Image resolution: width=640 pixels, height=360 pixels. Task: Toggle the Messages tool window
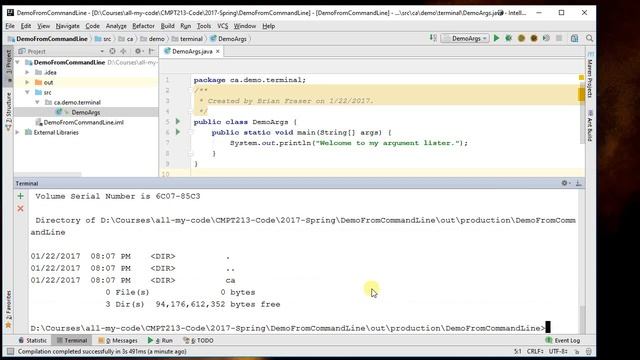[x=118, y=340]
